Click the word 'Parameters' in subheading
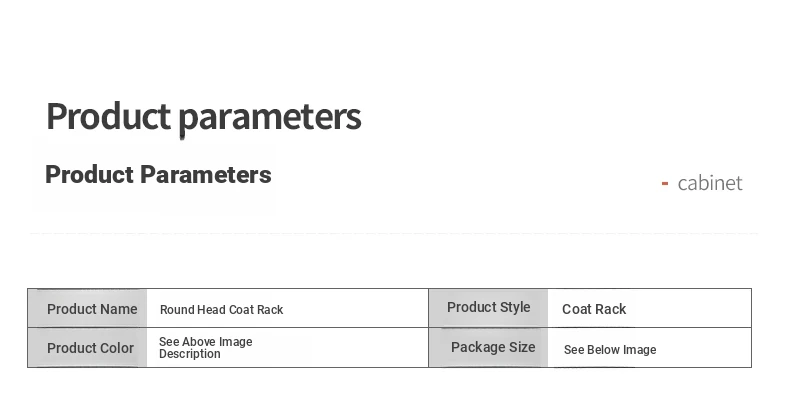The height and width of the screenshot is (396, 790). click(206, 174)
